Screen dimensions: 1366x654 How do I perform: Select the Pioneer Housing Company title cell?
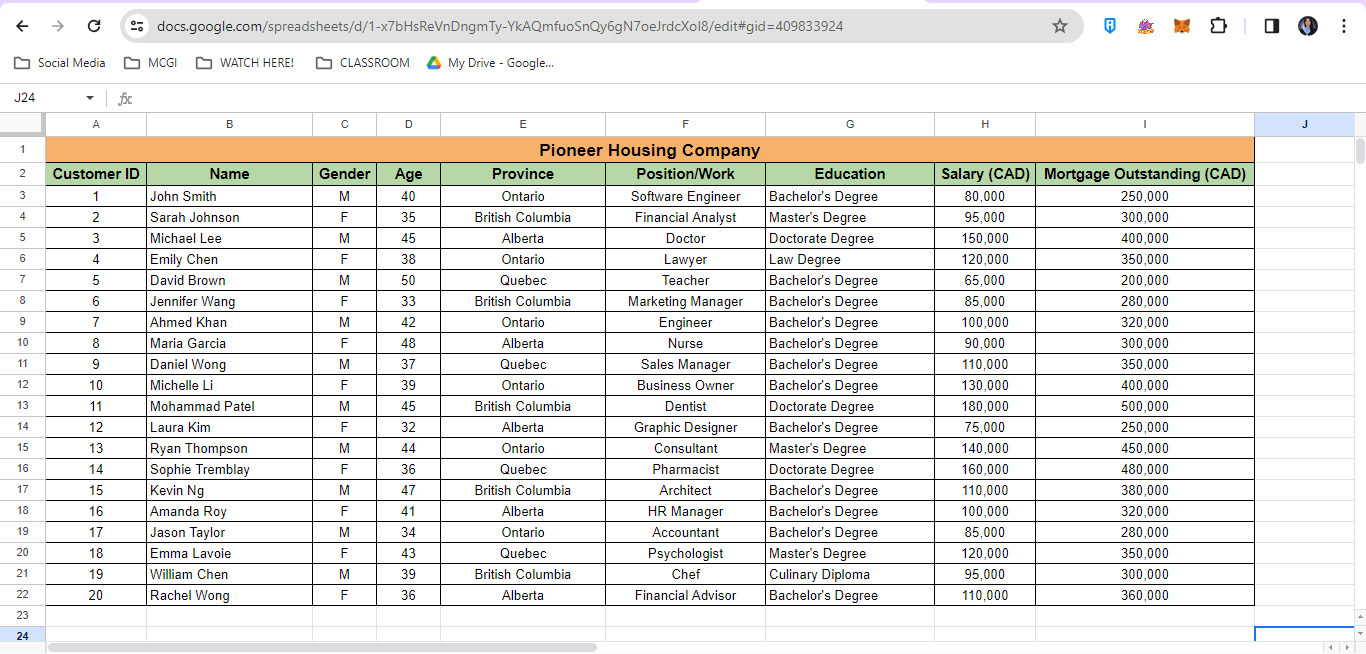(650, 150)
